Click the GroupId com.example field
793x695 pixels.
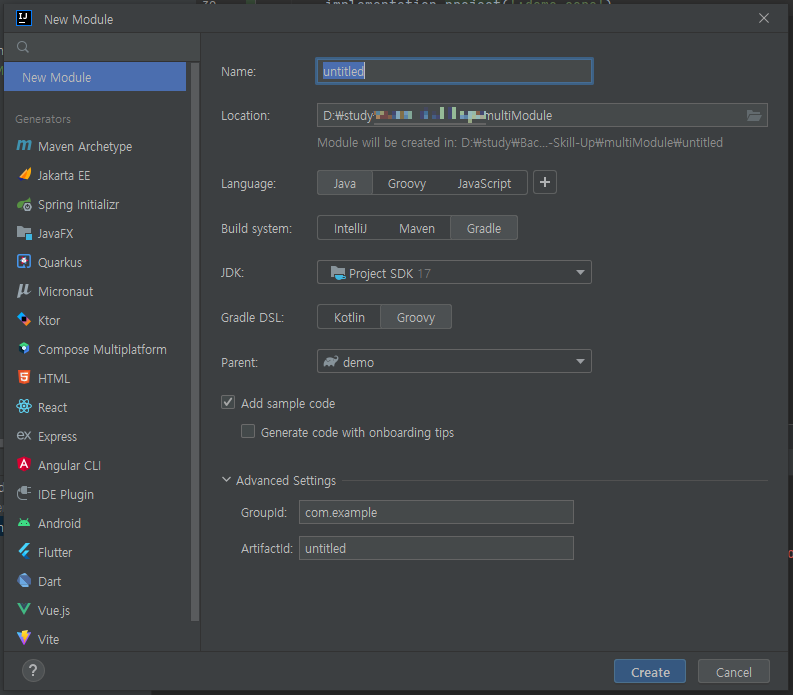tap(436, 512)
